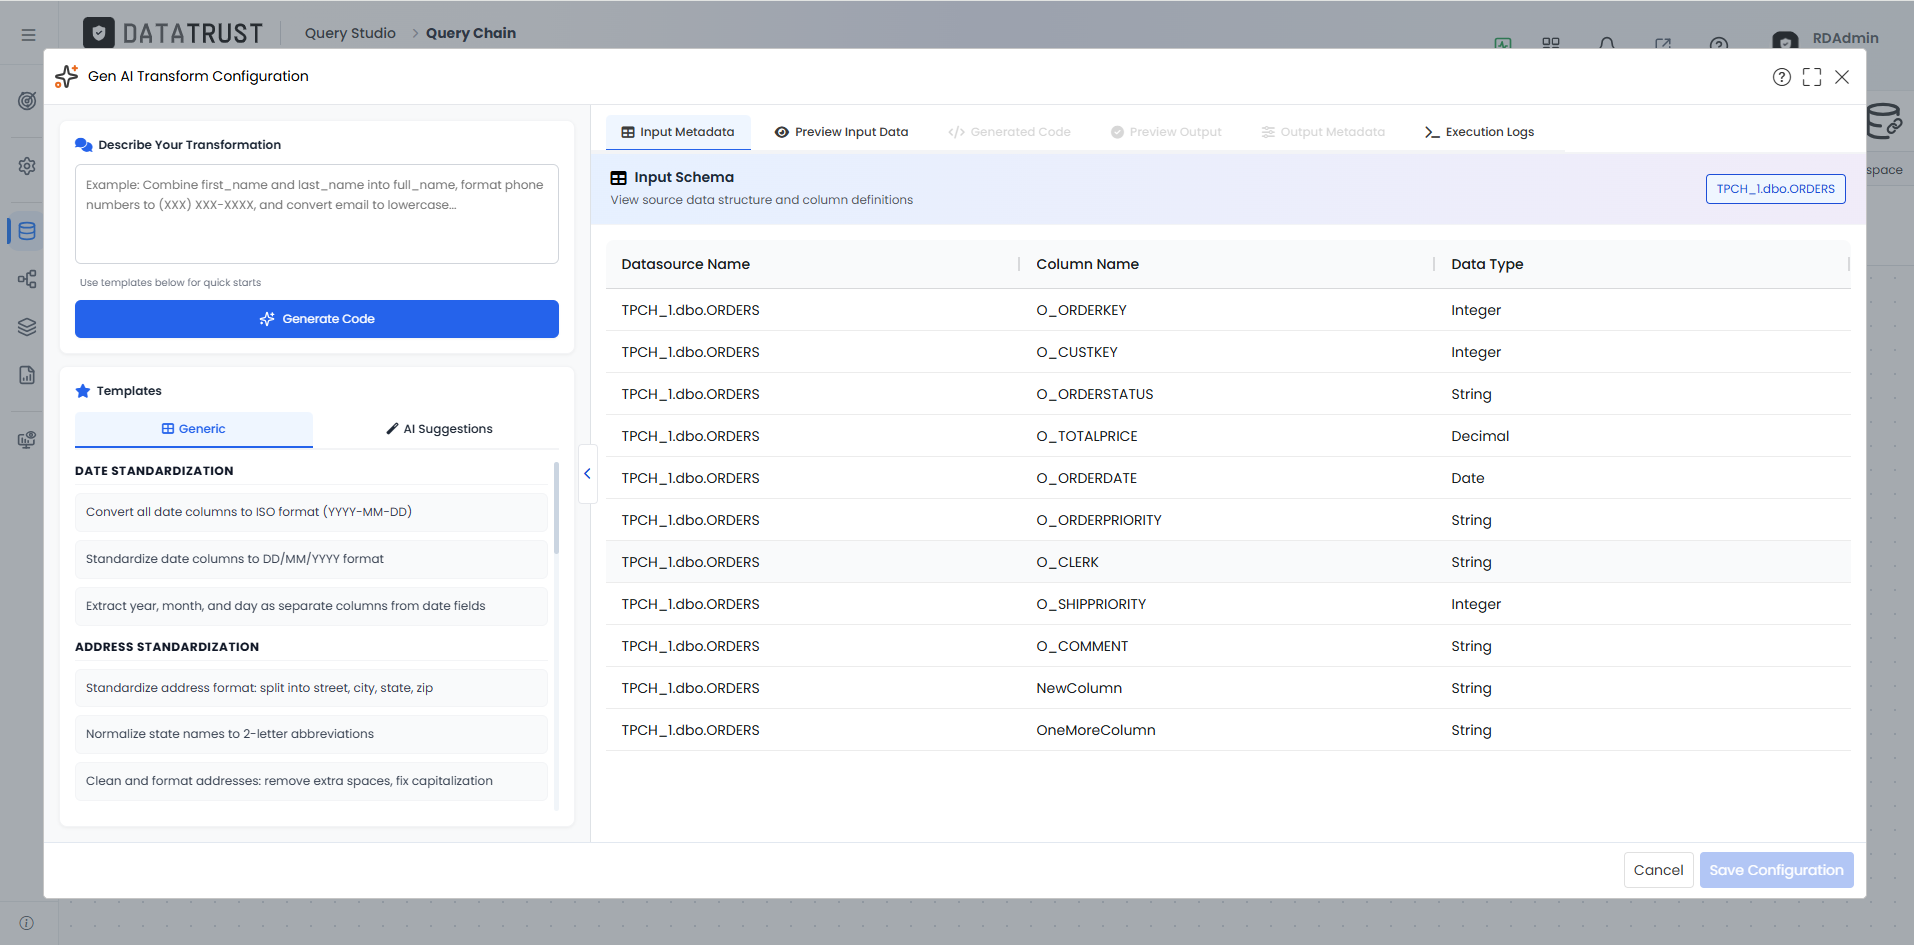Open the workflow nodes icon in sidebar

[x=27, y=279]
